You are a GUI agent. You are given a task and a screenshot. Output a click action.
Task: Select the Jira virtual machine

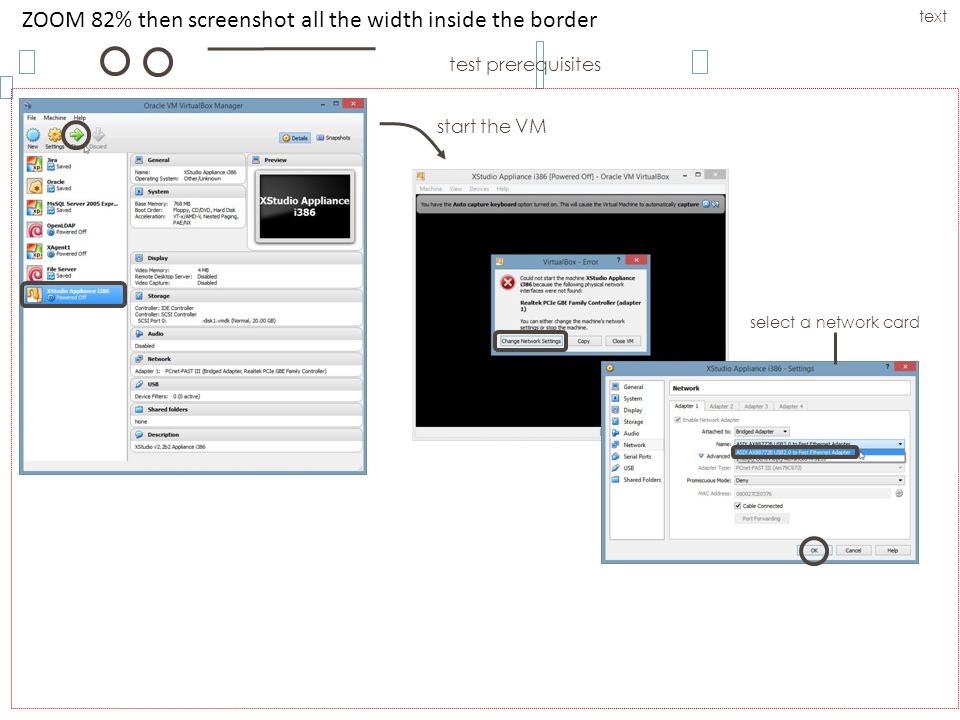pyautogui.click(x=73, y=163)
